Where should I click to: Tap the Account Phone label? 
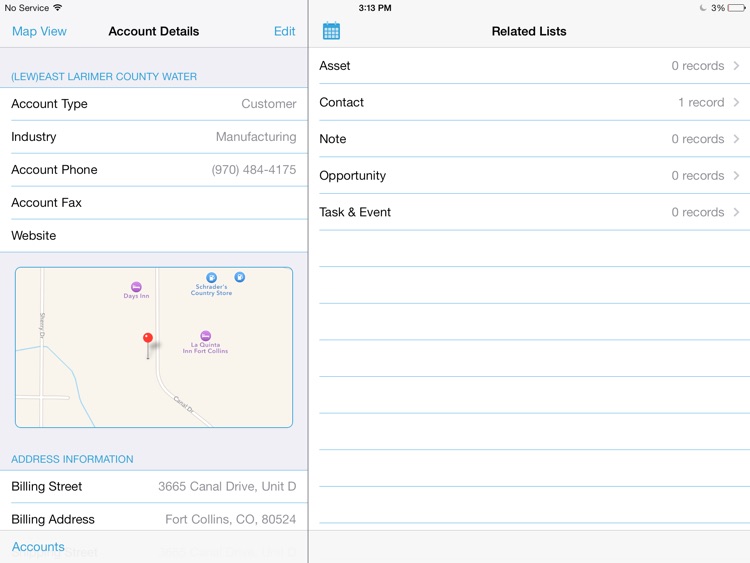tap(54, 170)
